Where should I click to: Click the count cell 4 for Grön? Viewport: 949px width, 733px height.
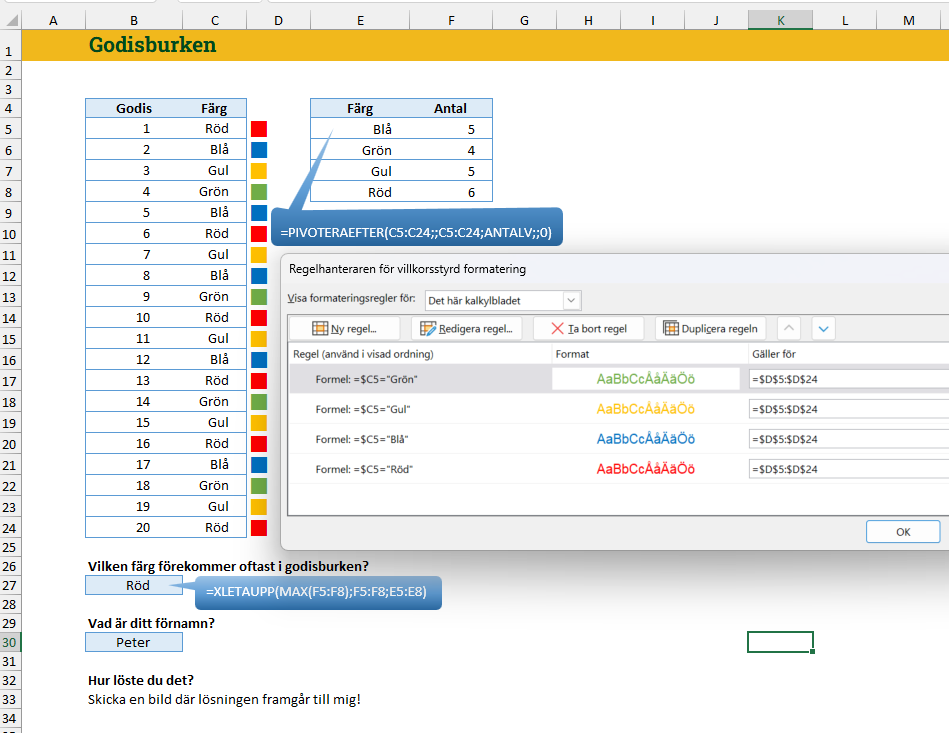[451, 150]
